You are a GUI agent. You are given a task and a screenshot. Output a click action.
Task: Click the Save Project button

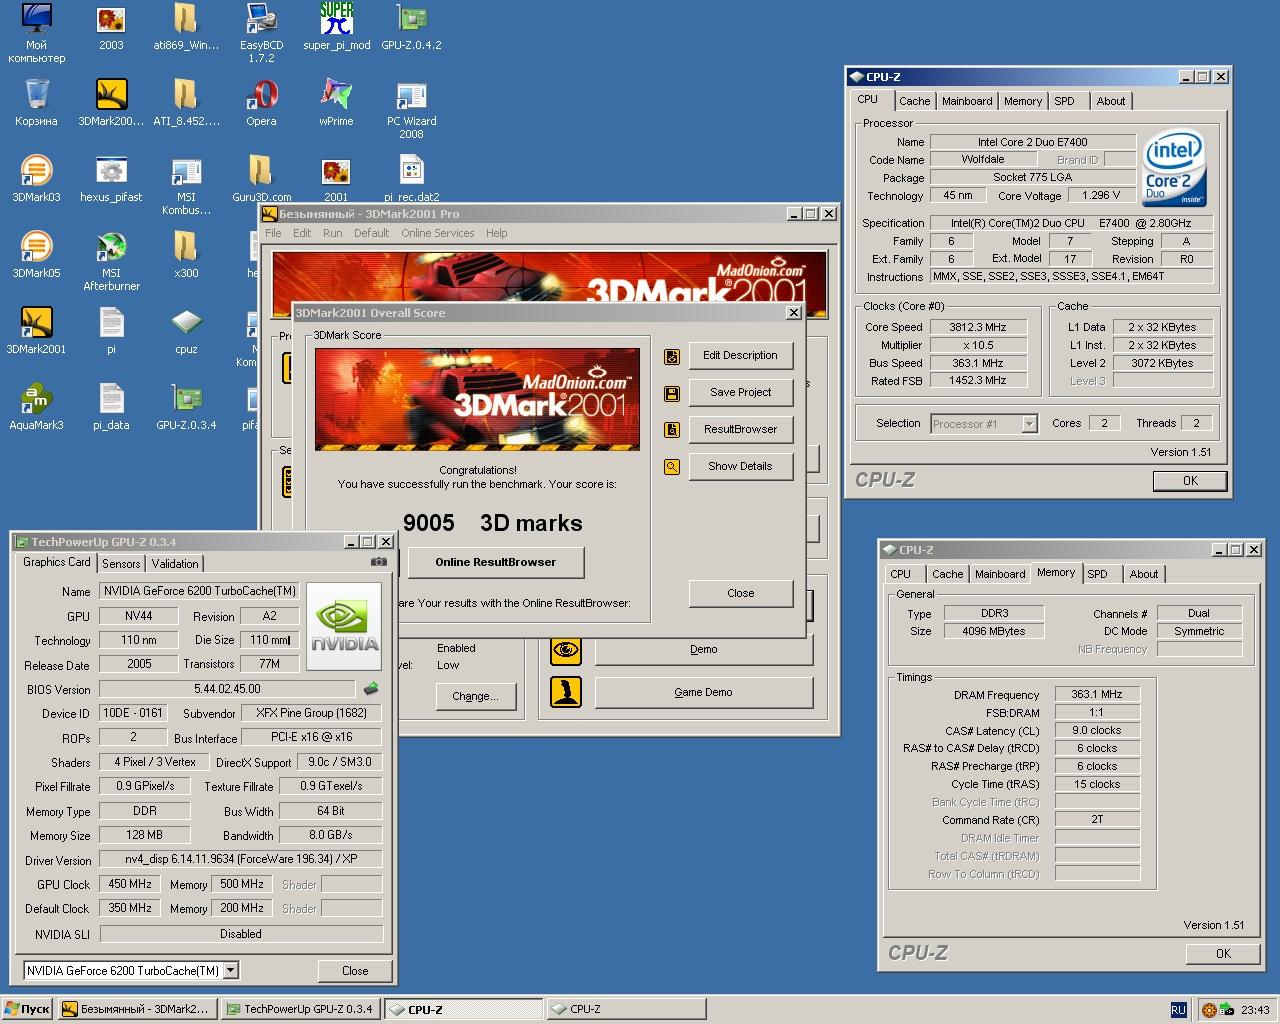[740, 392]
